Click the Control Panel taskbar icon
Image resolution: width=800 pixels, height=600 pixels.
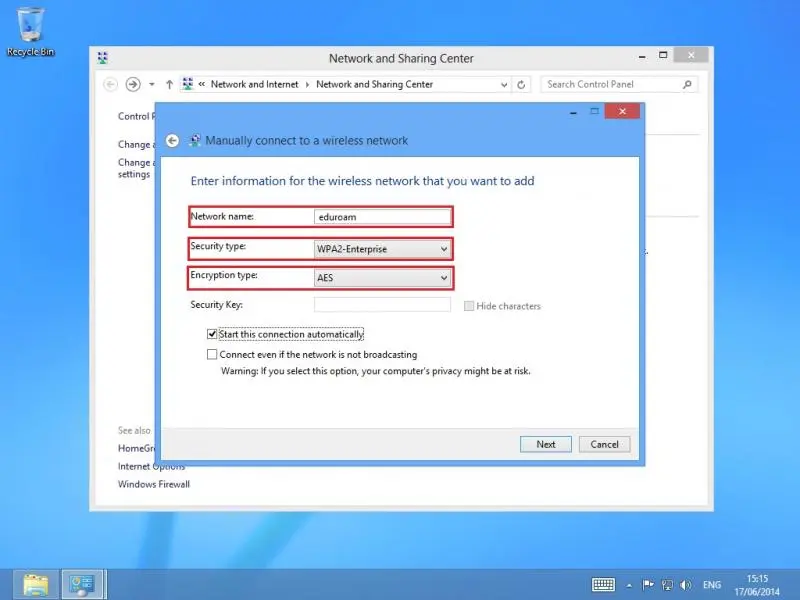(x=84, y=584)
